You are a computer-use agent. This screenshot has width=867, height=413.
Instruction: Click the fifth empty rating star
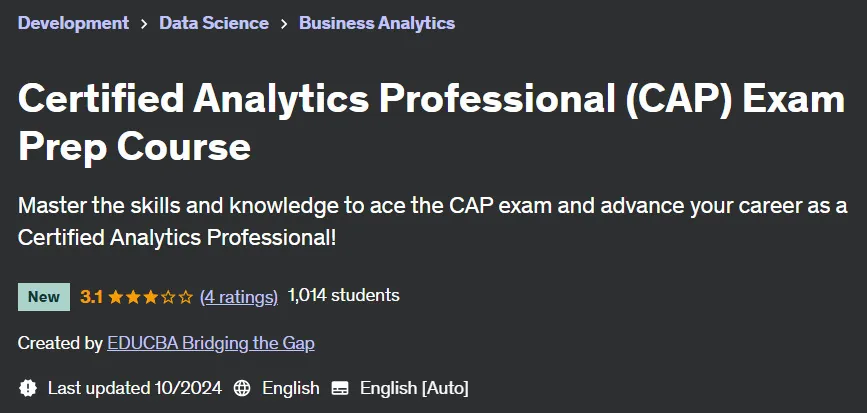pos(186,297)
